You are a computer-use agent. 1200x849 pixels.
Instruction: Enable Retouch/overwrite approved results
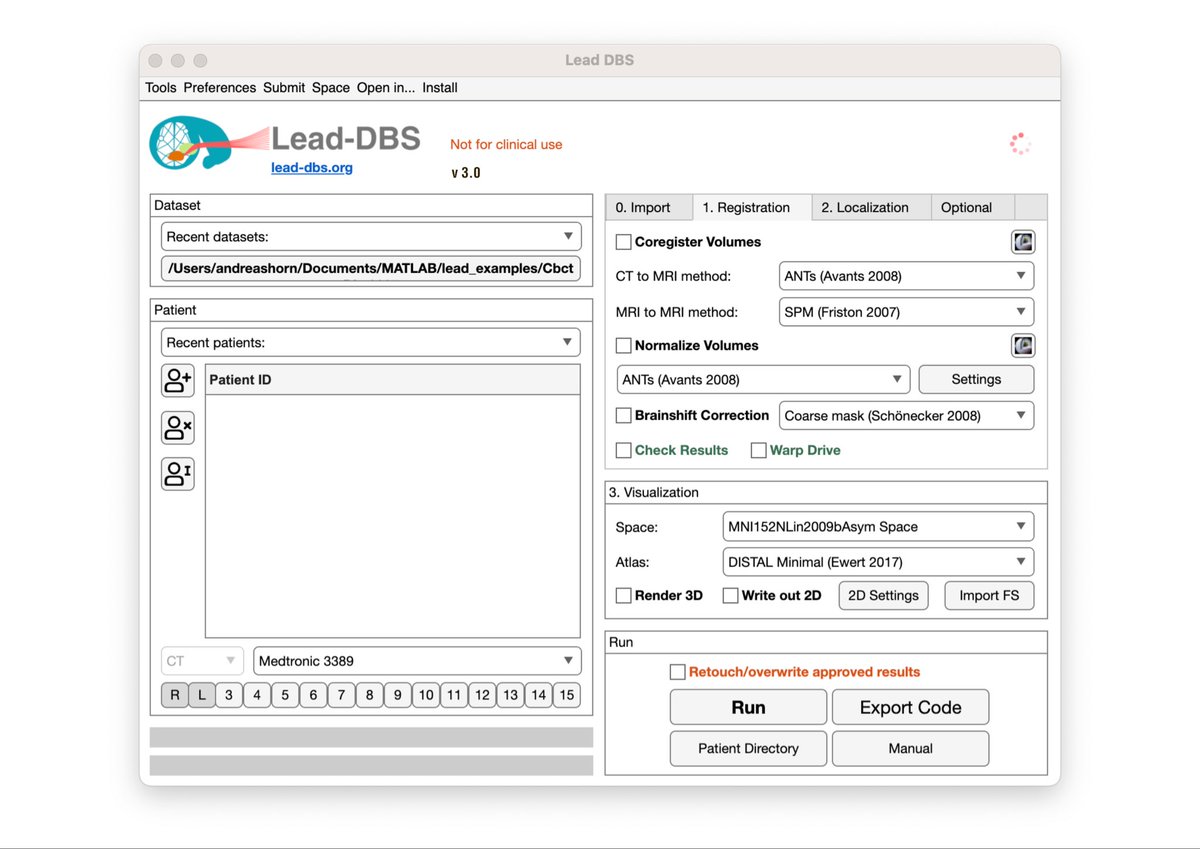point(677,672)
